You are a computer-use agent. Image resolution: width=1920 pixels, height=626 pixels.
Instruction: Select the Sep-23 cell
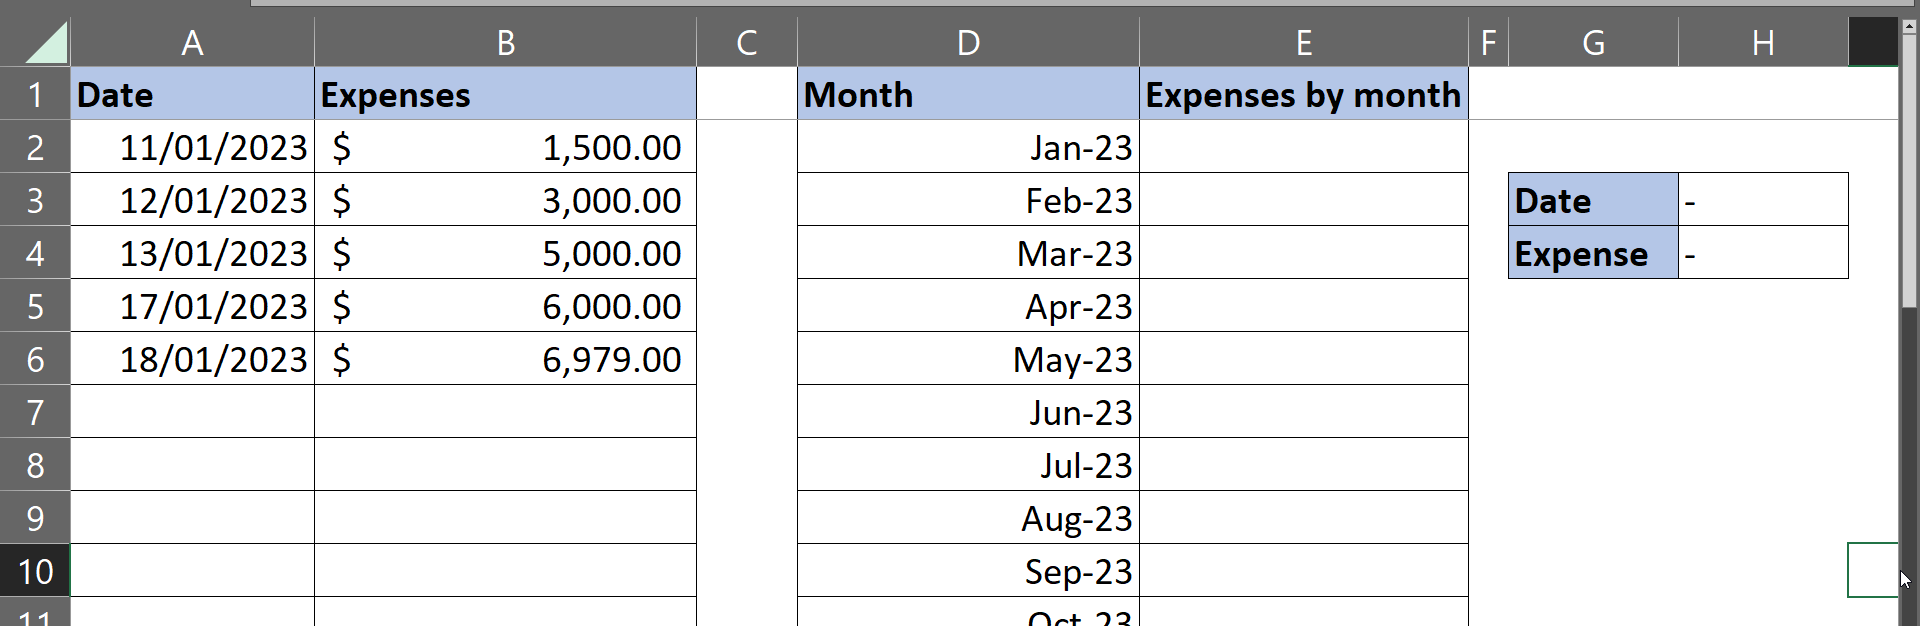[x=967, y=571]
